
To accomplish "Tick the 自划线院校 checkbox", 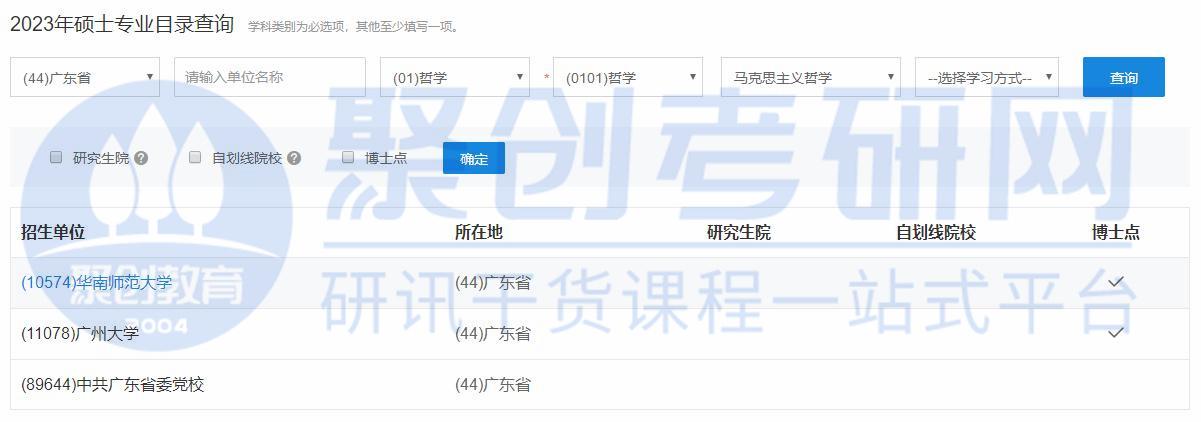I will pyautogui.click(x=195, y=157).
